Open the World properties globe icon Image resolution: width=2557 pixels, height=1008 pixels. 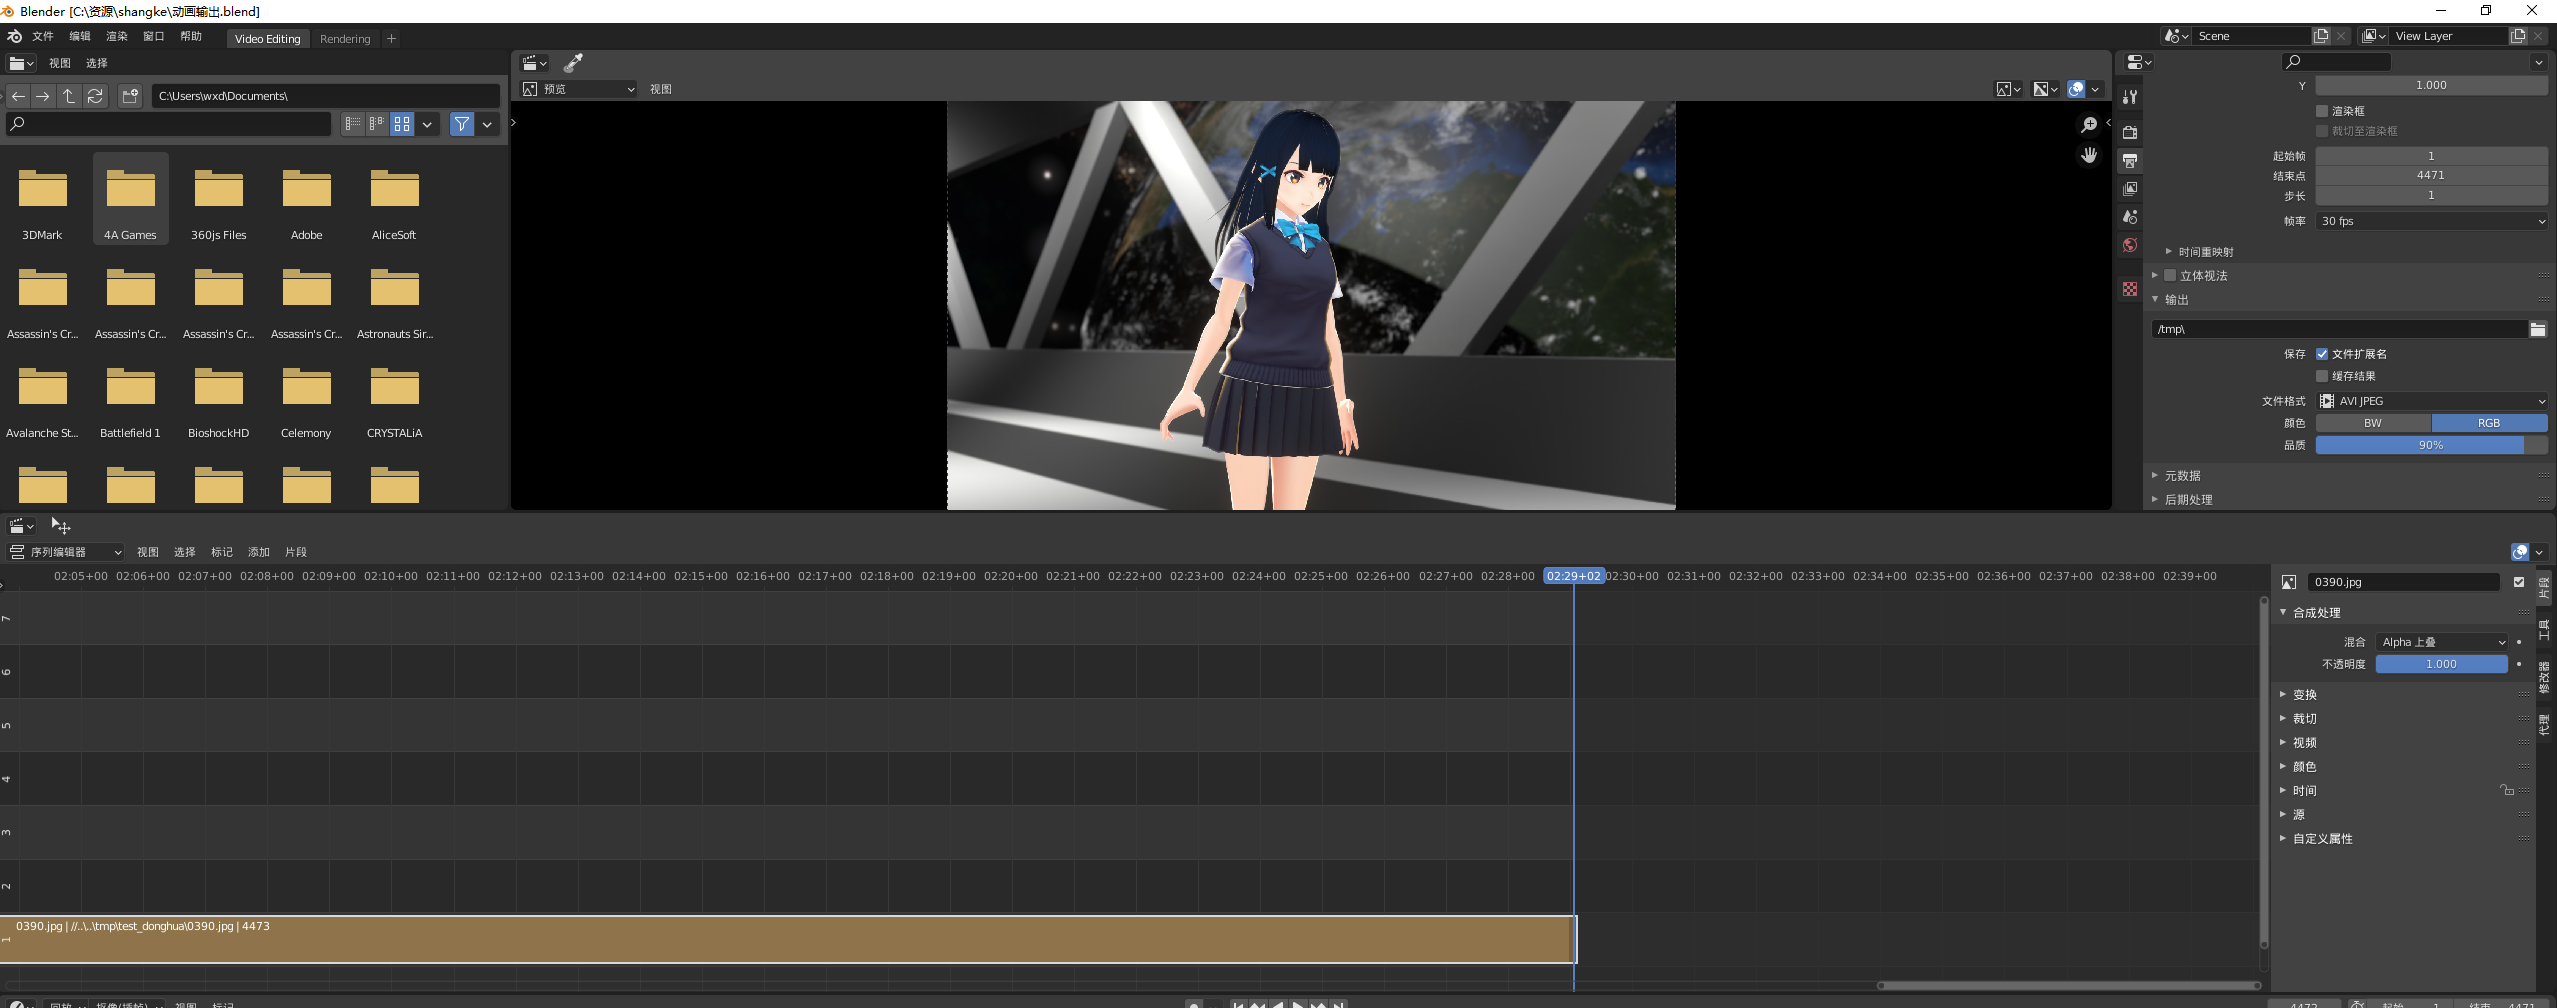tap(2130, 245)
